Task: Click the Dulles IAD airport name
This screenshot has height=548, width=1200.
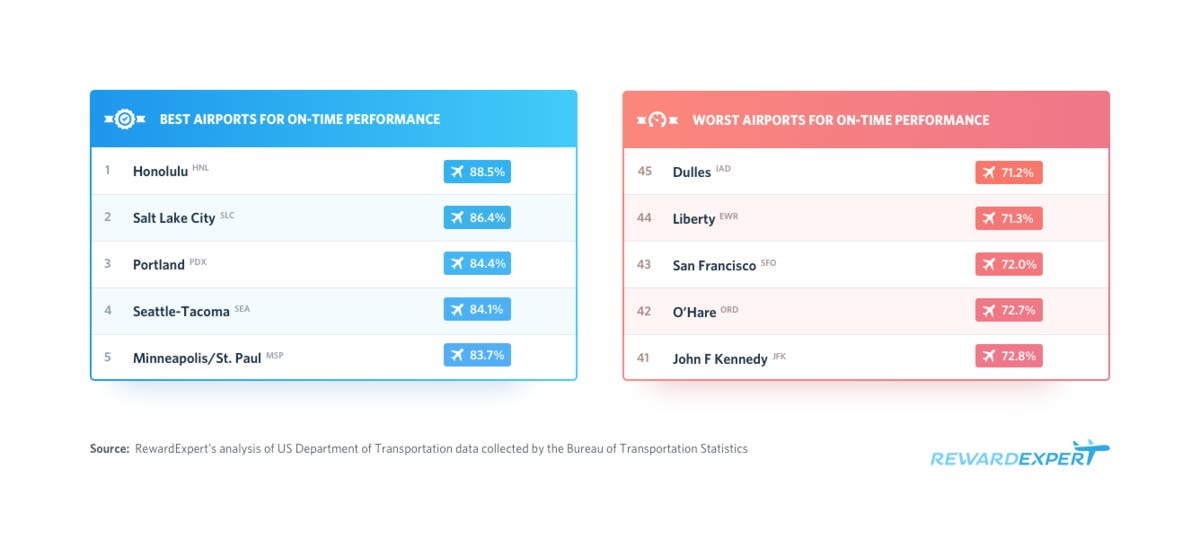Action: coord(692,172)
